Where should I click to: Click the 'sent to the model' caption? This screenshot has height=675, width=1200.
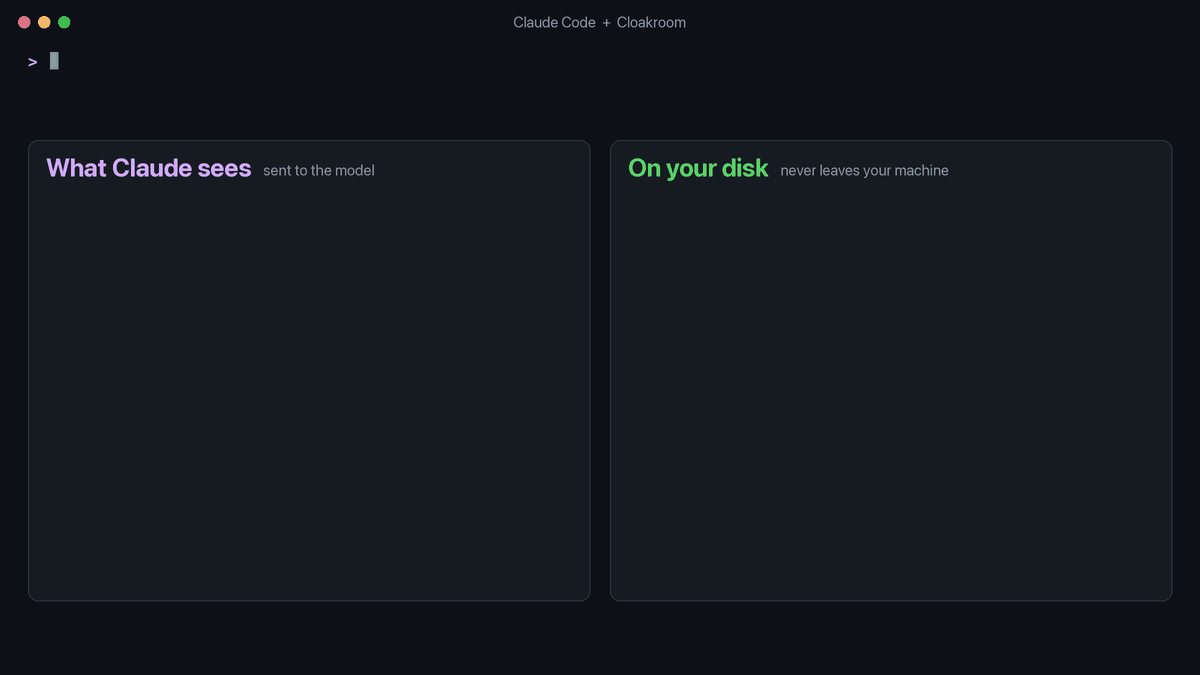coord(319,171)
